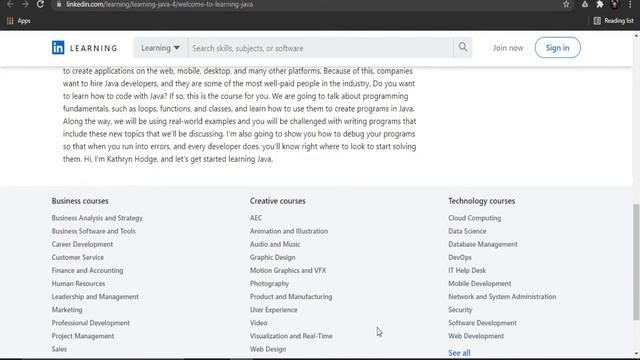Click the triangle extension icon next to star
The width and height of the screenshot is (640, 360).
[584, 4]
